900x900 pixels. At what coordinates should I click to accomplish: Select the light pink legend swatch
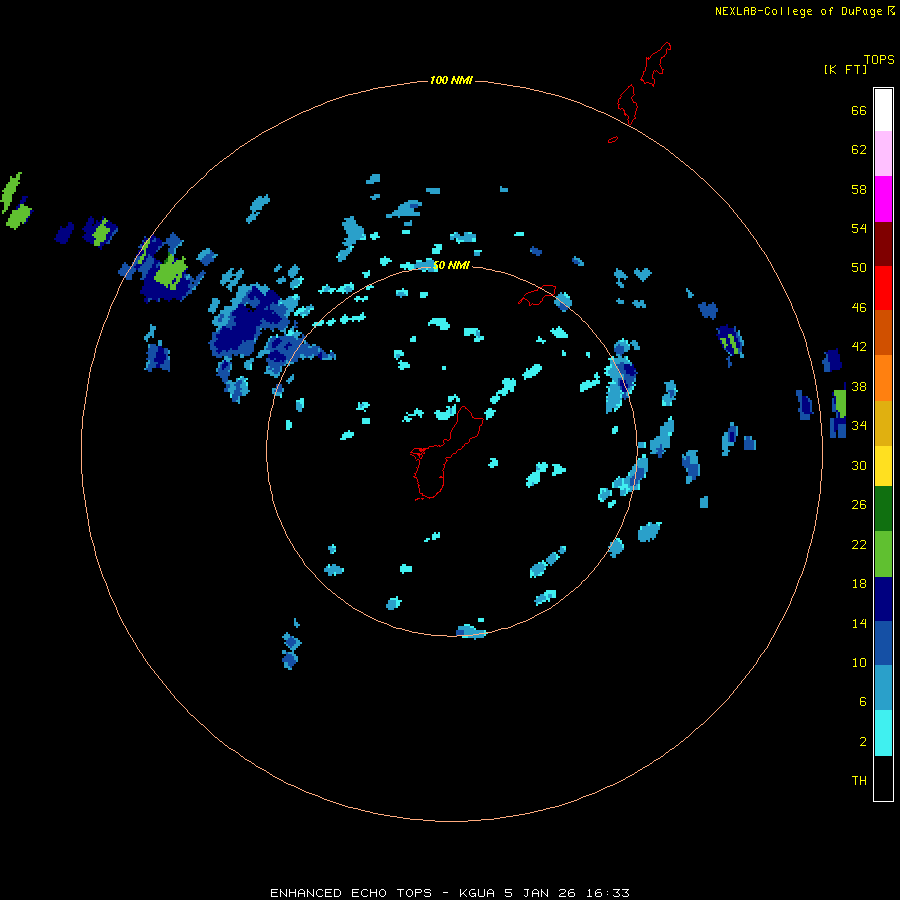point(883,154)
